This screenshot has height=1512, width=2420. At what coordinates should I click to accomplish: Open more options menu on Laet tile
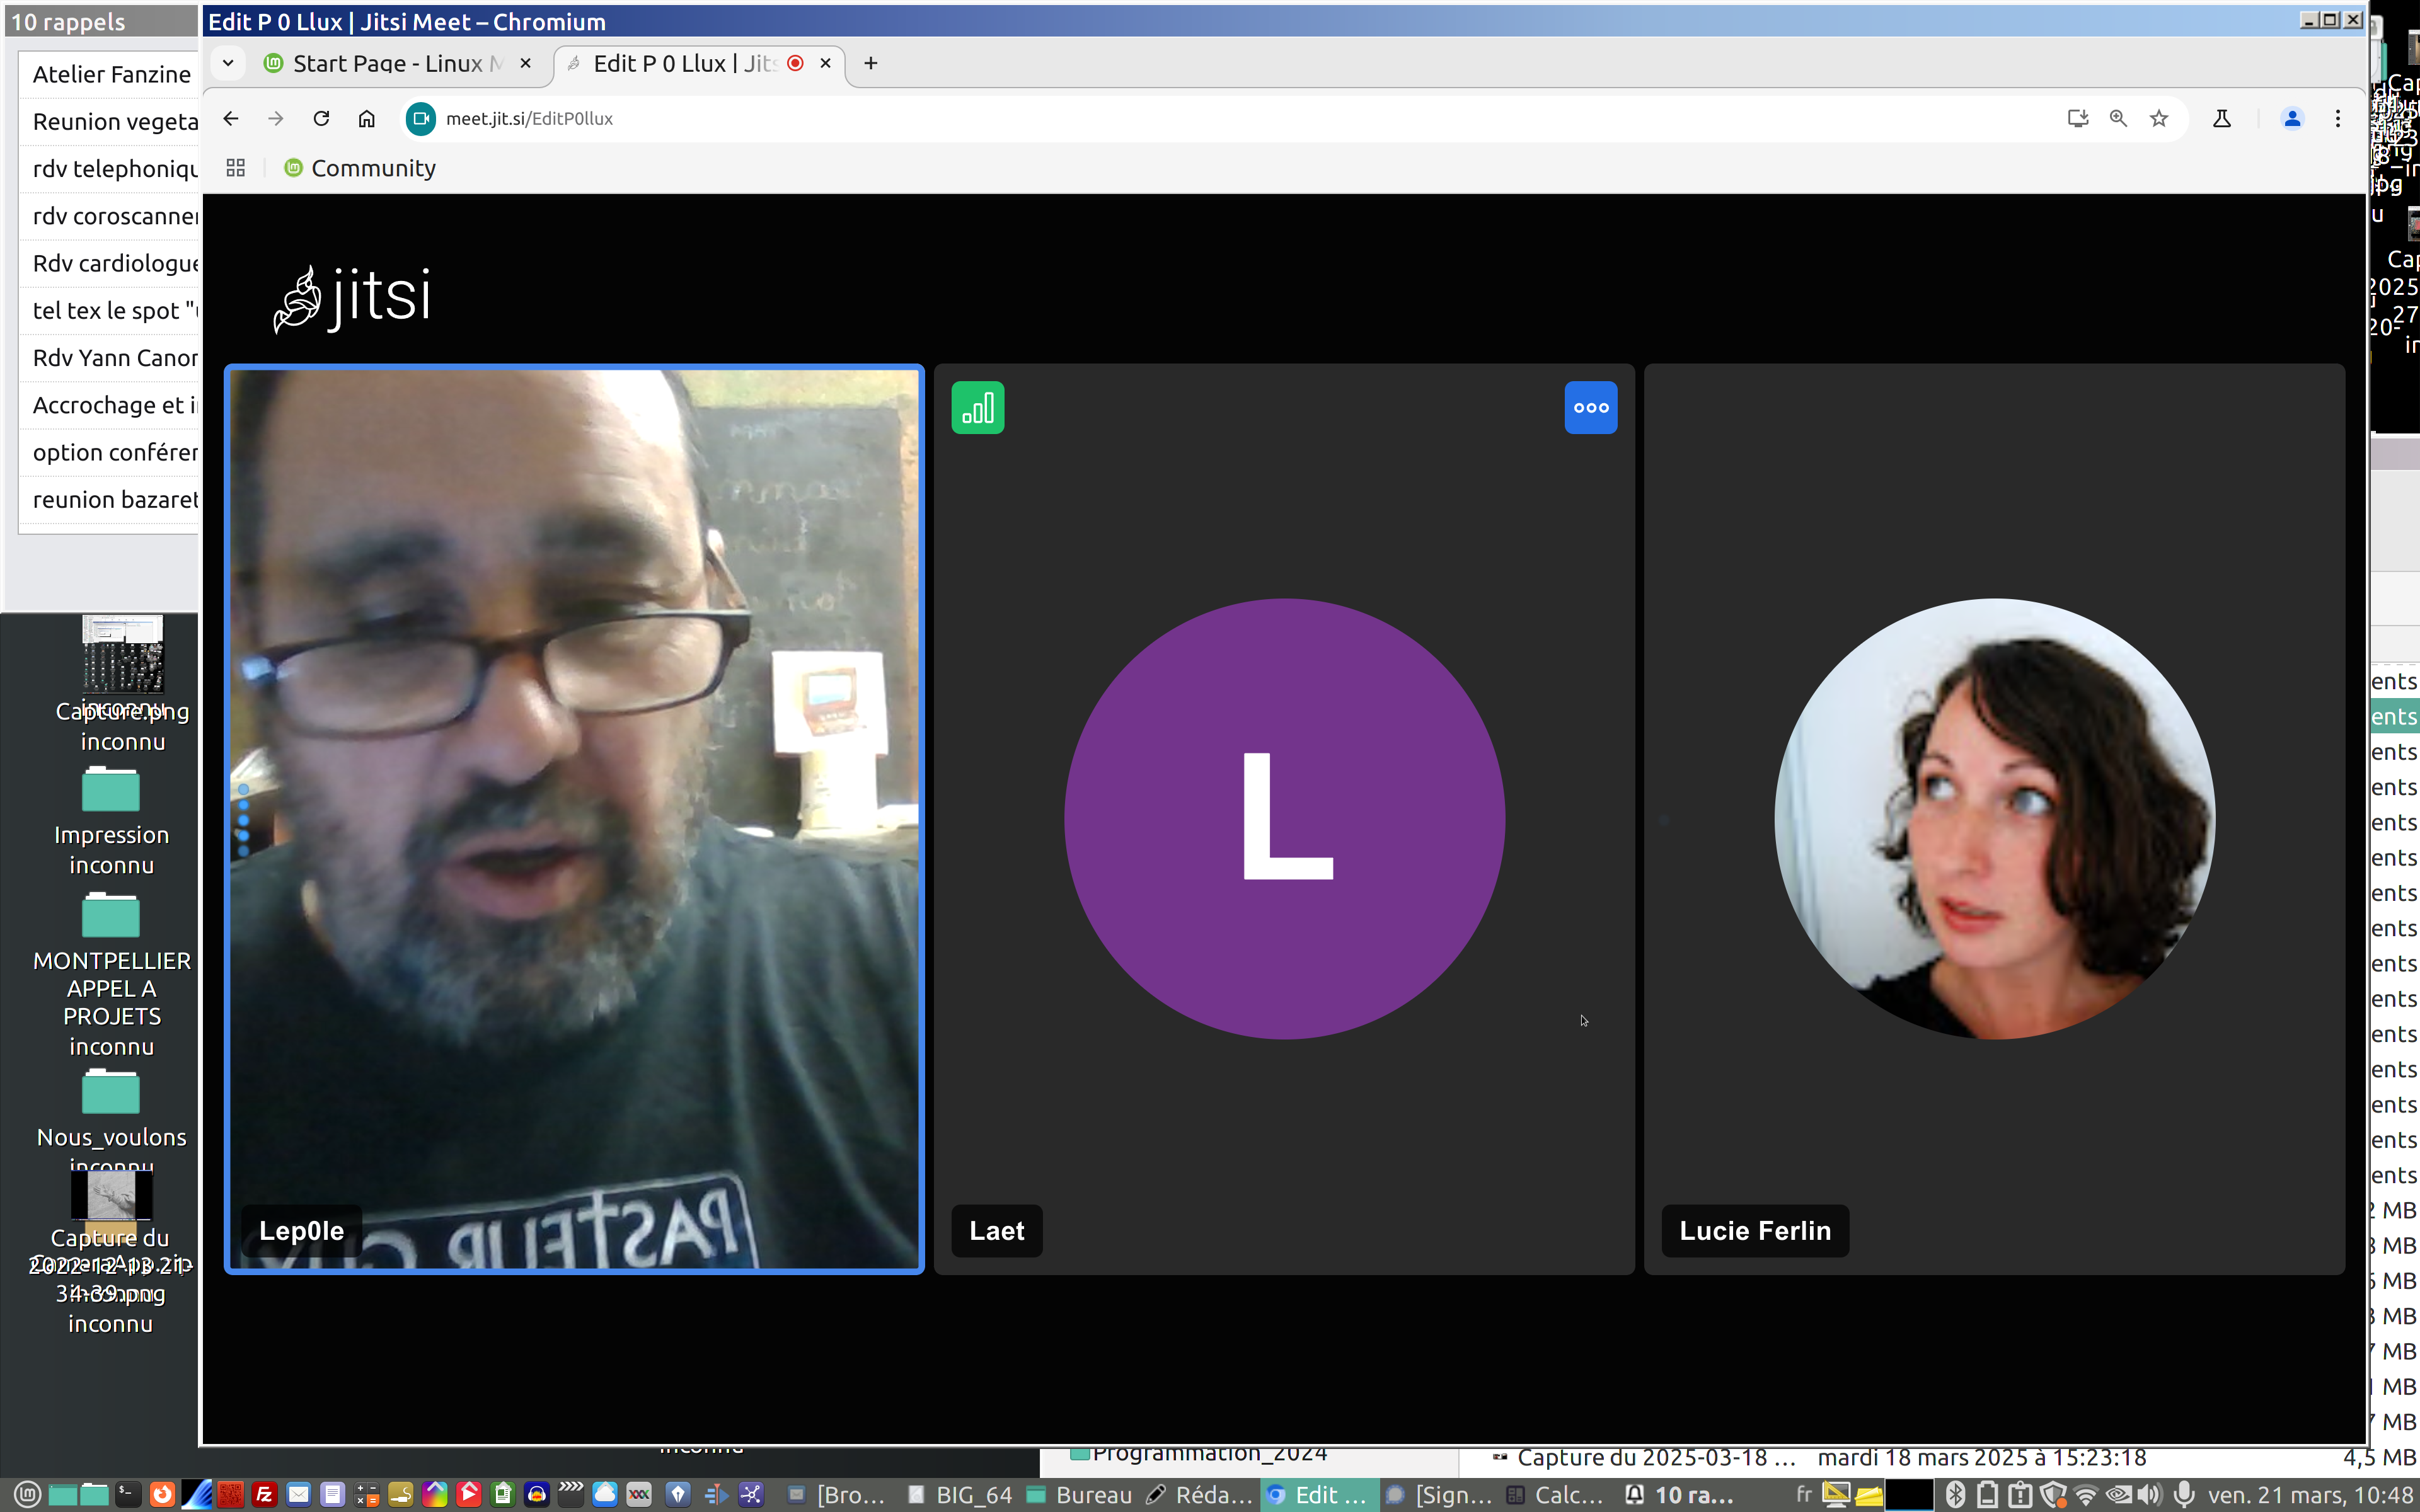tap(1590, 408)
